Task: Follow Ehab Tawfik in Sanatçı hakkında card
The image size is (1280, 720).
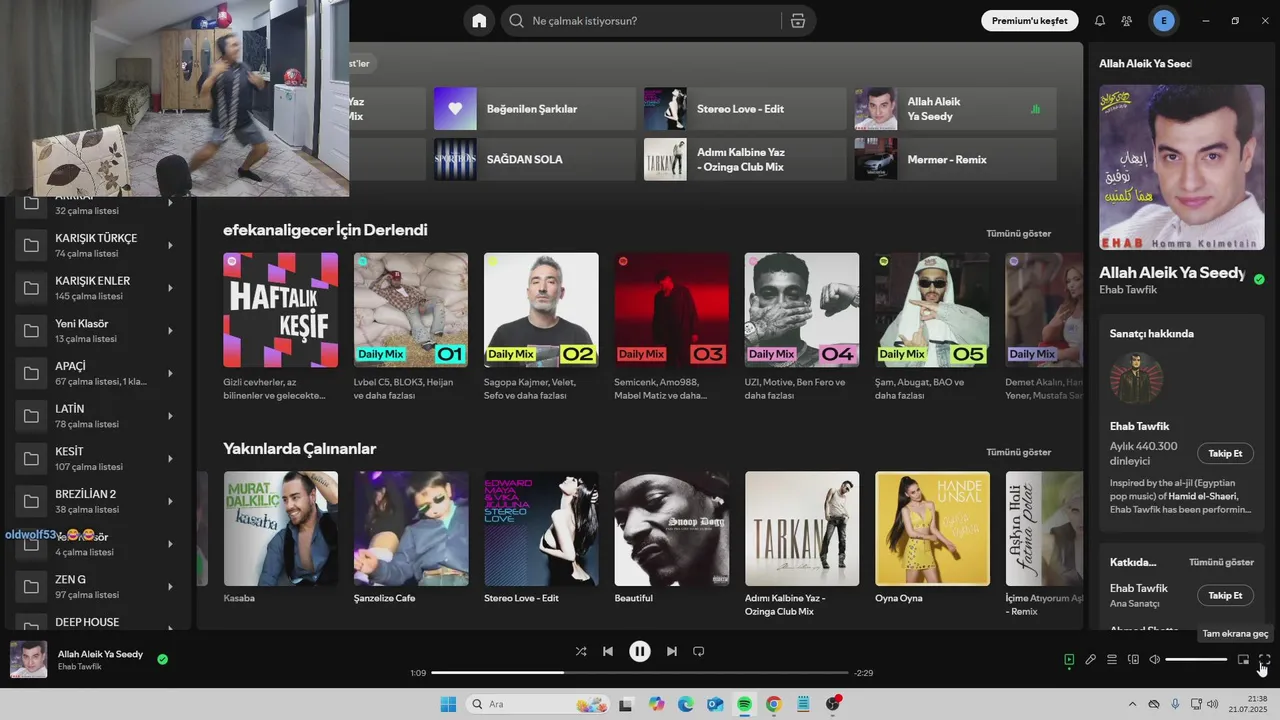Action: coord(1225,453)
